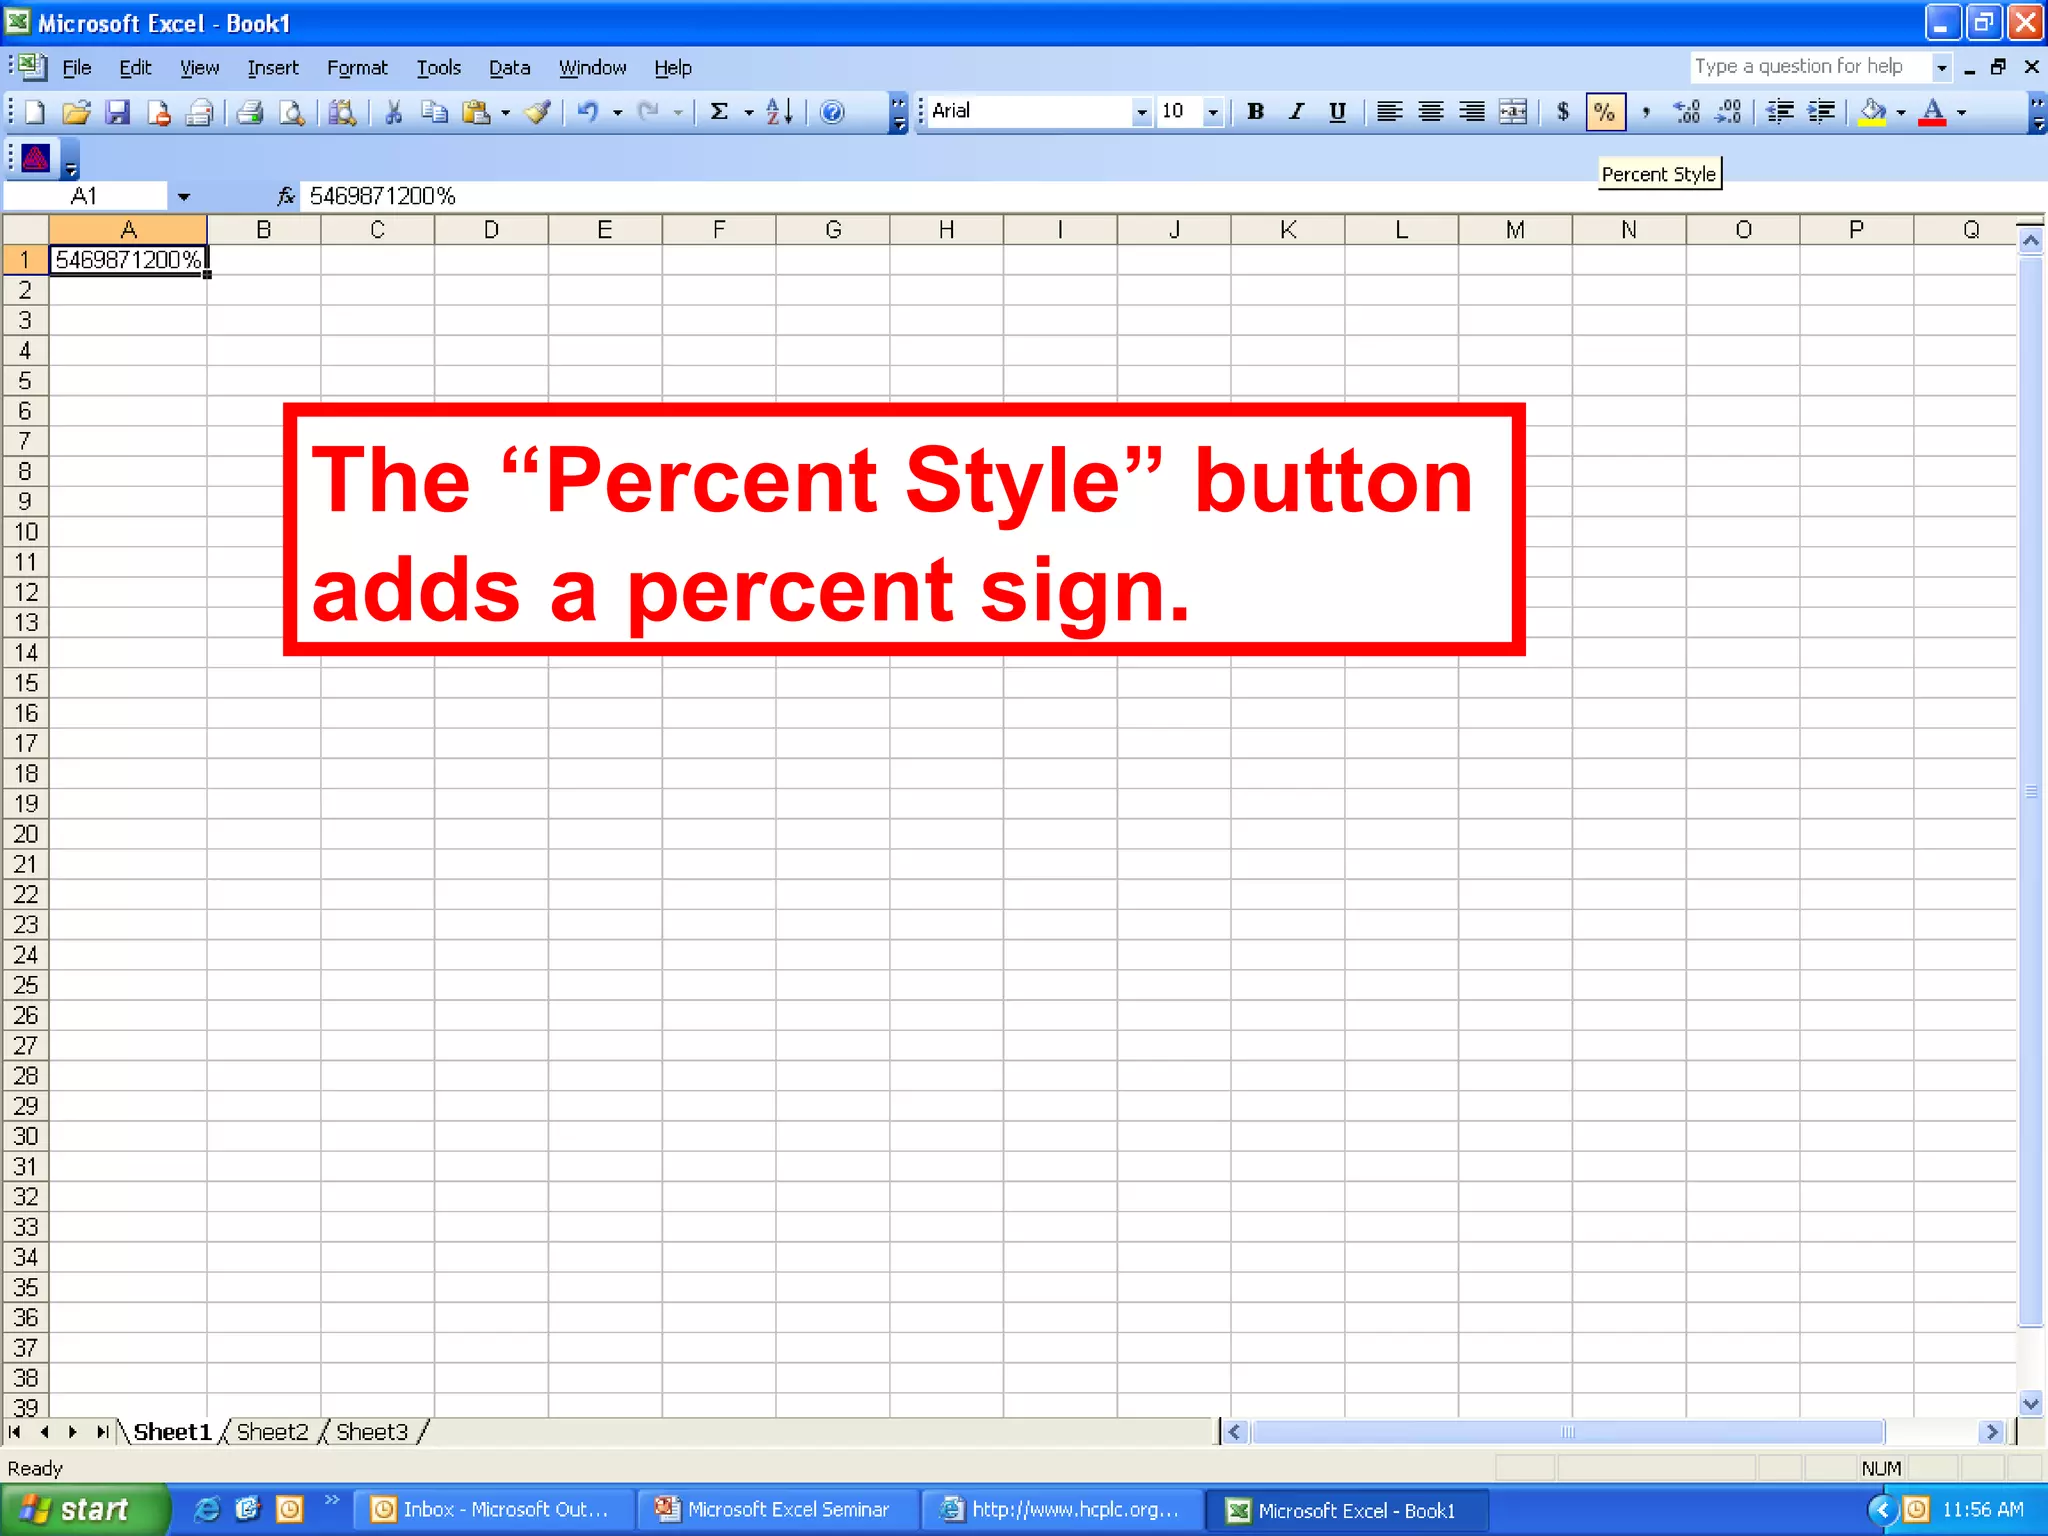Screen dimensions: 2048x1536
Task: Click the E-mail icon in the toolbar
Action: coord(199,112)
